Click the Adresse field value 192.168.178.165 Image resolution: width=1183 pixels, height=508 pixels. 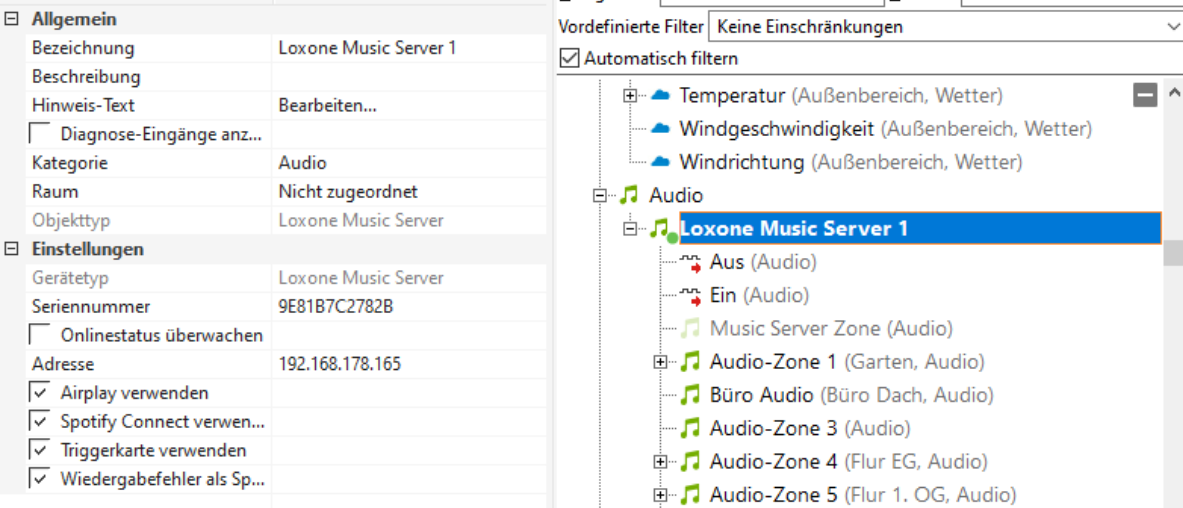tap(339, 364)
